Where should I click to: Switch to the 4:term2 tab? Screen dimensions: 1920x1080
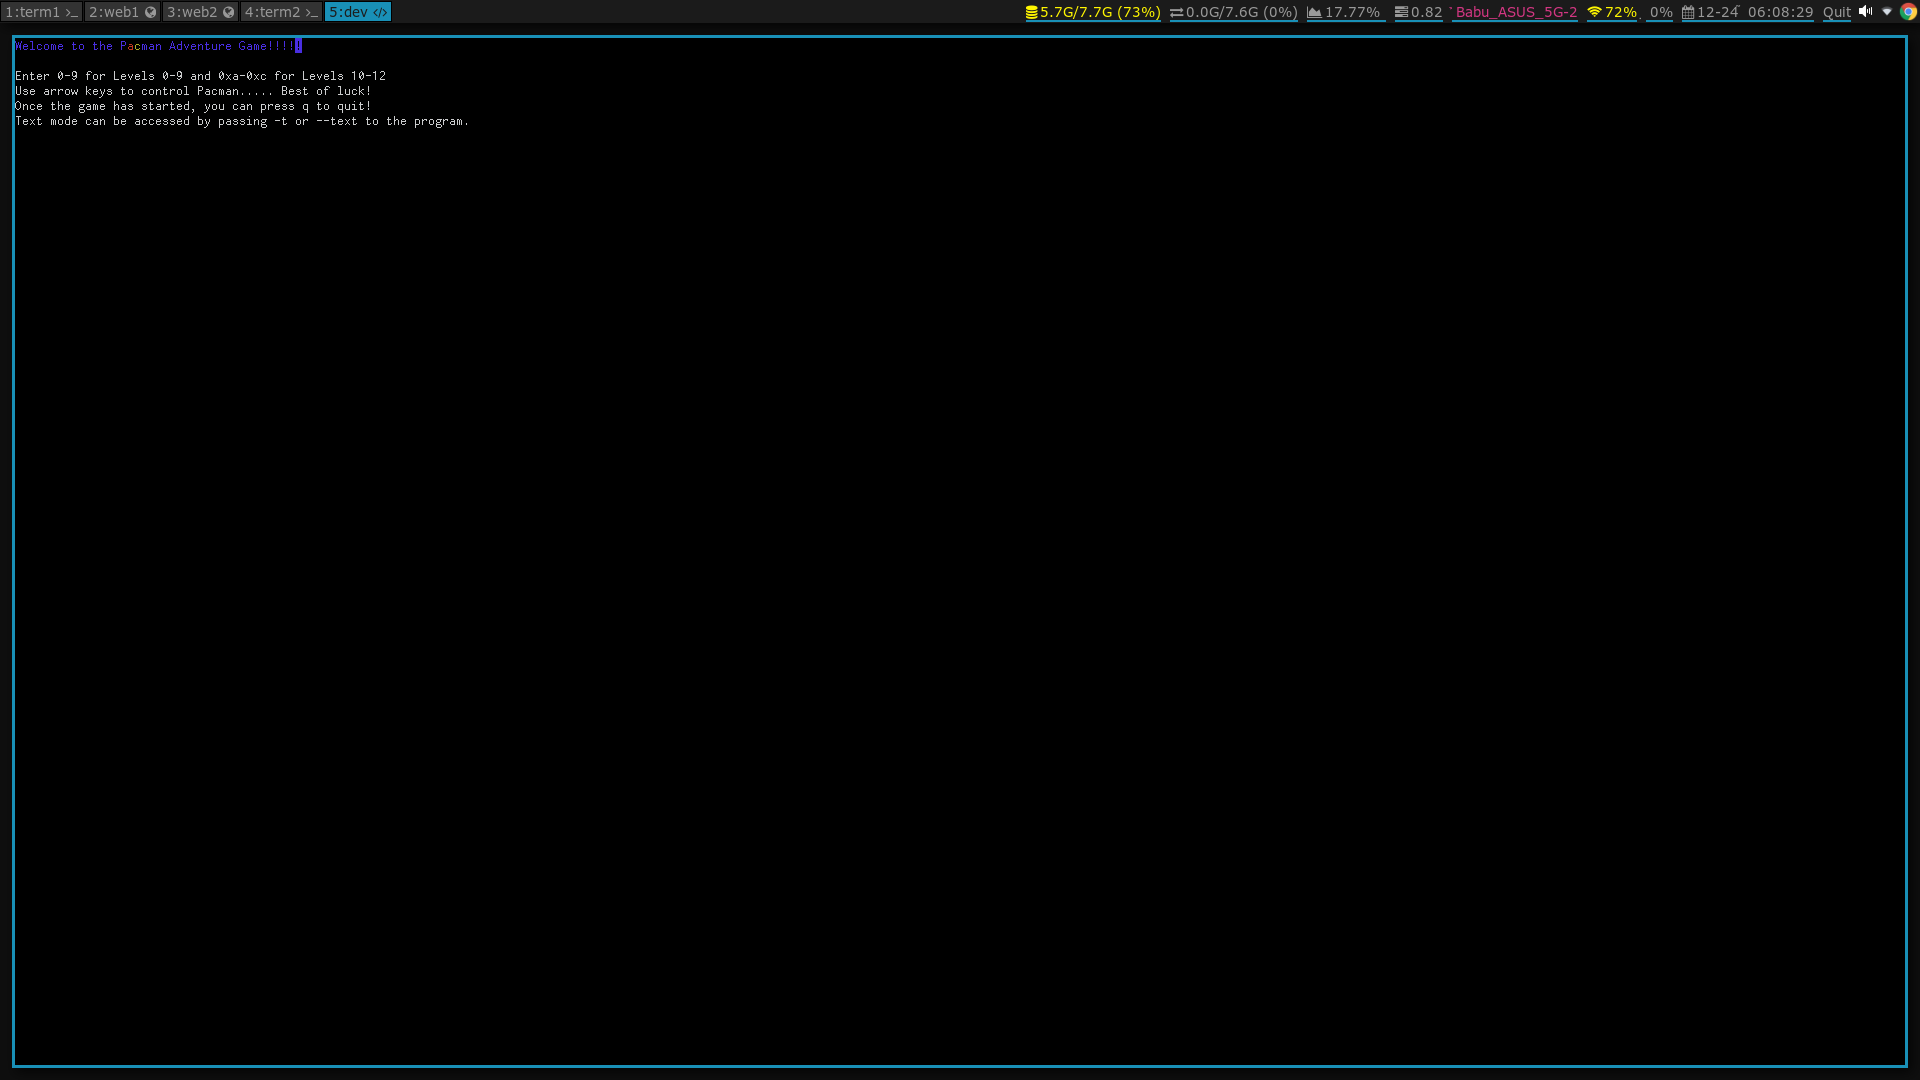click(282, 12)
